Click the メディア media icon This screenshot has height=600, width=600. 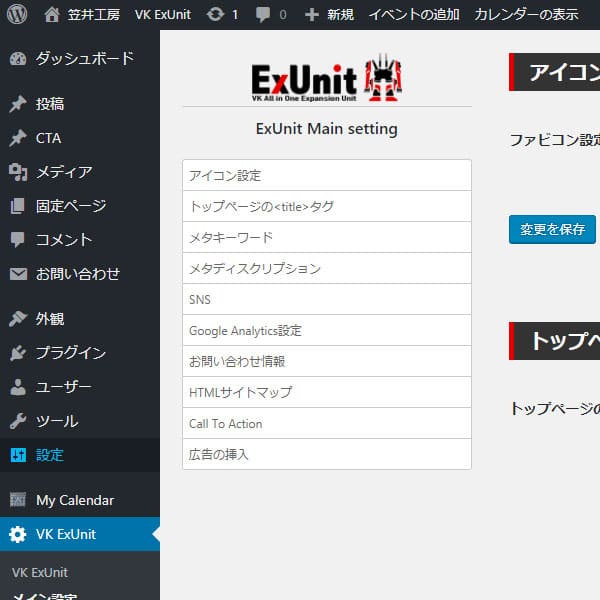pos(18,172)
